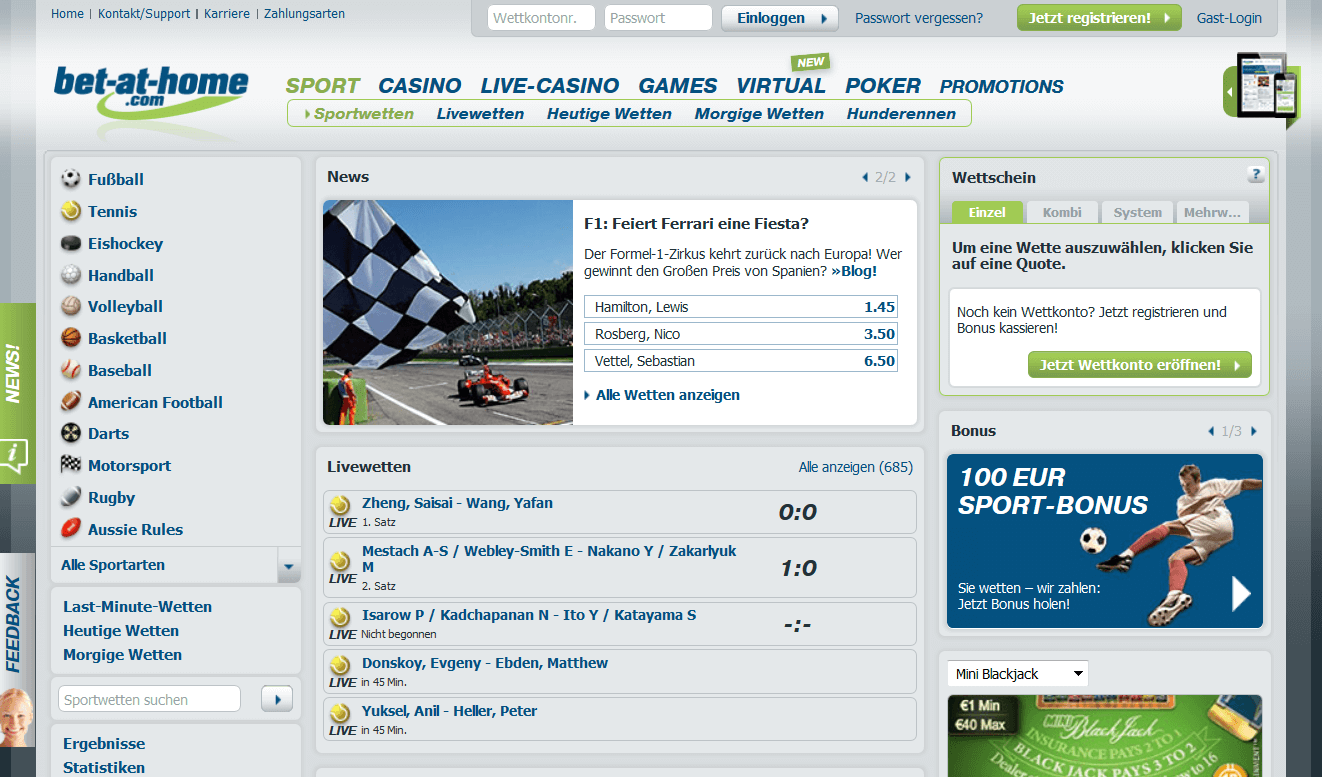The image size is (1322, 777).
Task: Click the Einloggen login button
Action: (780, 18)
